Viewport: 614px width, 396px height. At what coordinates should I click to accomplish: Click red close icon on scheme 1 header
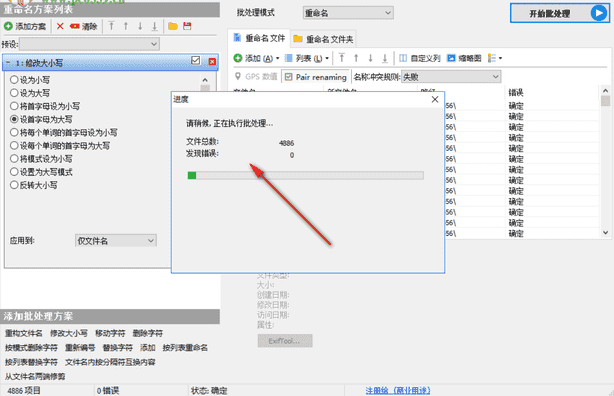click(212, 61)
